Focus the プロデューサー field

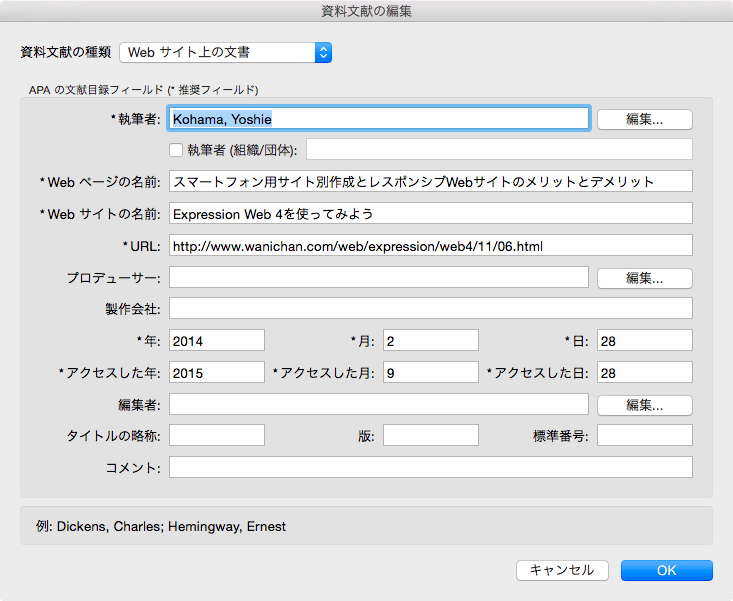(379, 277)
